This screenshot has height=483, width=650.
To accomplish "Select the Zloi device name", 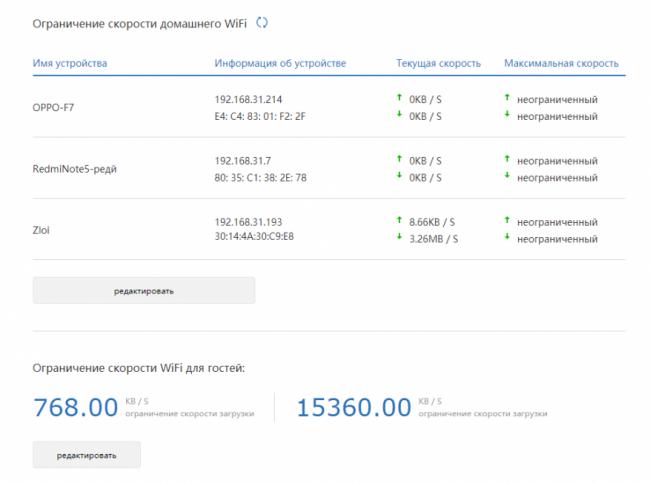I will pos(42,229).
